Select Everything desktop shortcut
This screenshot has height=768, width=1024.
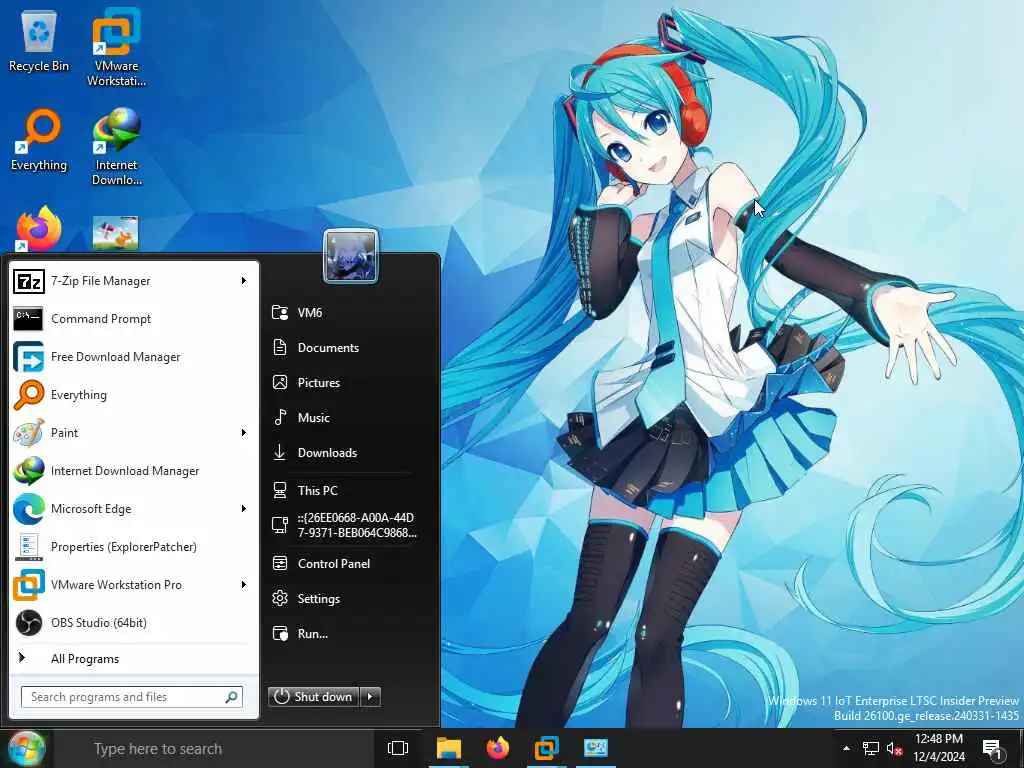(39, 140)
